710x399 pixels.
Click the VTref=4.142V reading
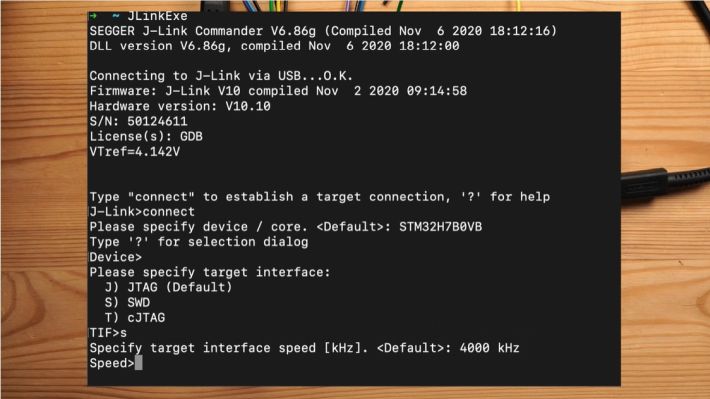[x=134, y=152]
